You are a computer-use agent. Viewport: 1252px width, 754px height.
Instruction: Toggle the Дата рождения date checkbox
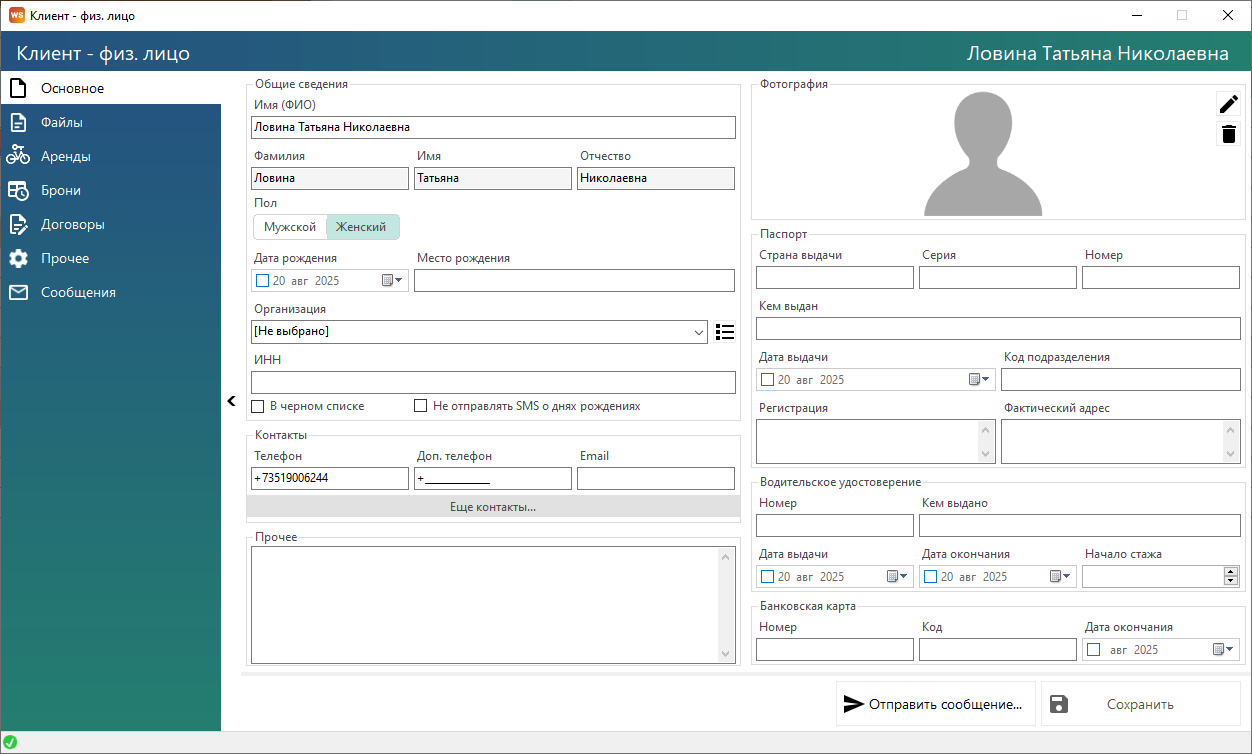(x=263, y=281)
